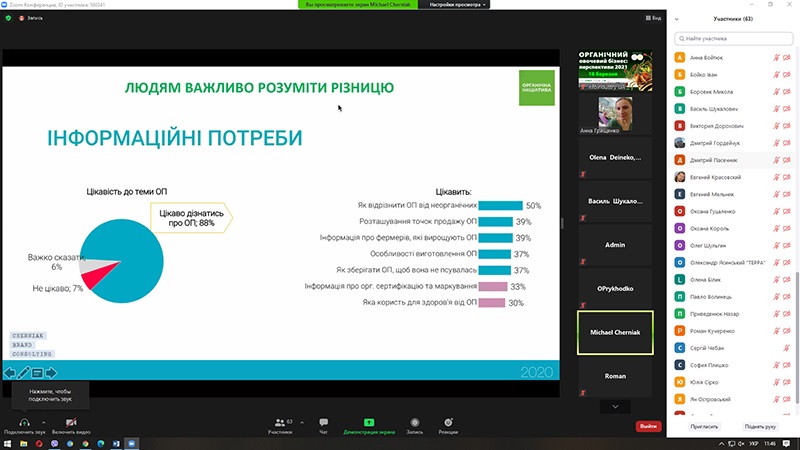Click muted microphone icon for Евгений Мельник
The width and height of the screenshot is (800, 450).
(x=776, y=194)
